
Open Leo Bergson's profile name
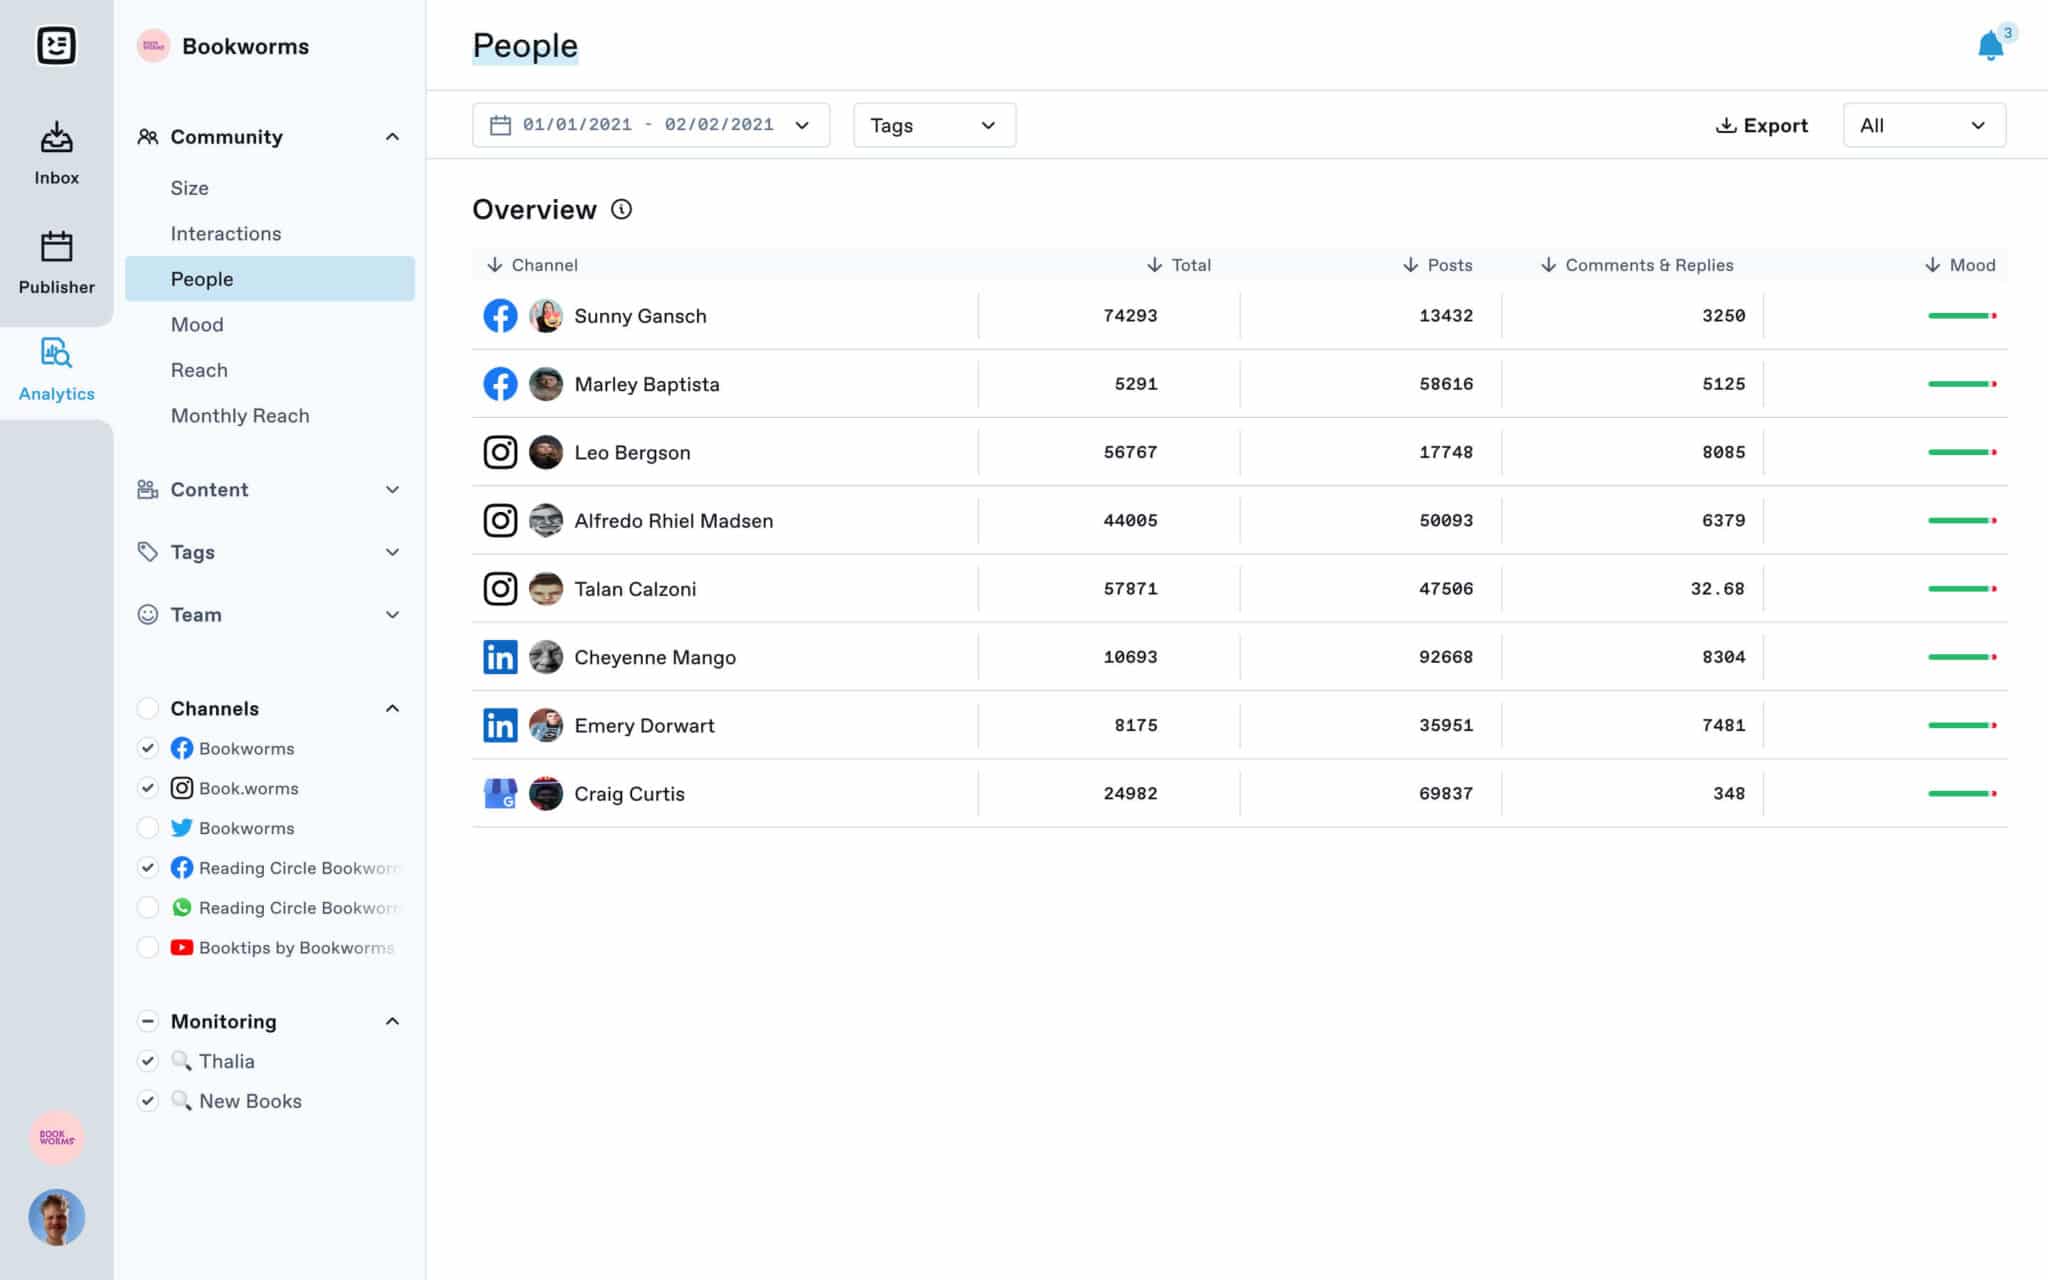(x=632, y=452)
